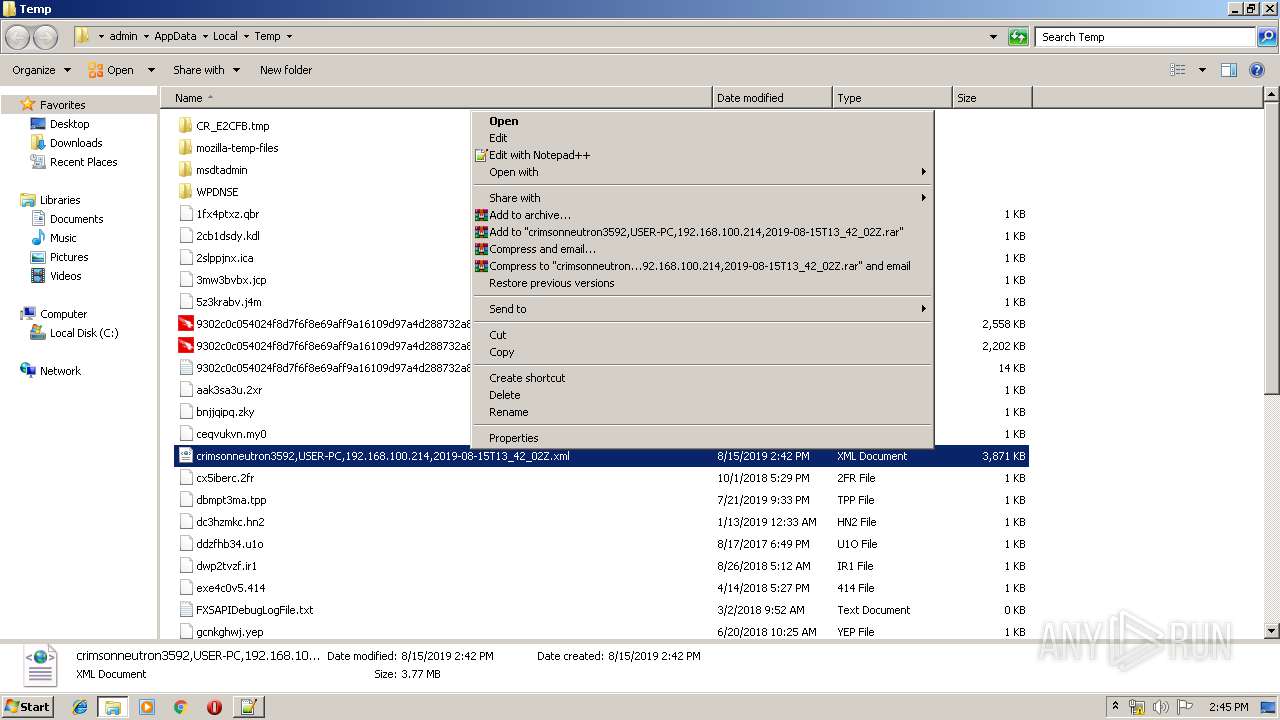Expand Open with submenu
The image size is (1280, 720).
pos(702,172)
